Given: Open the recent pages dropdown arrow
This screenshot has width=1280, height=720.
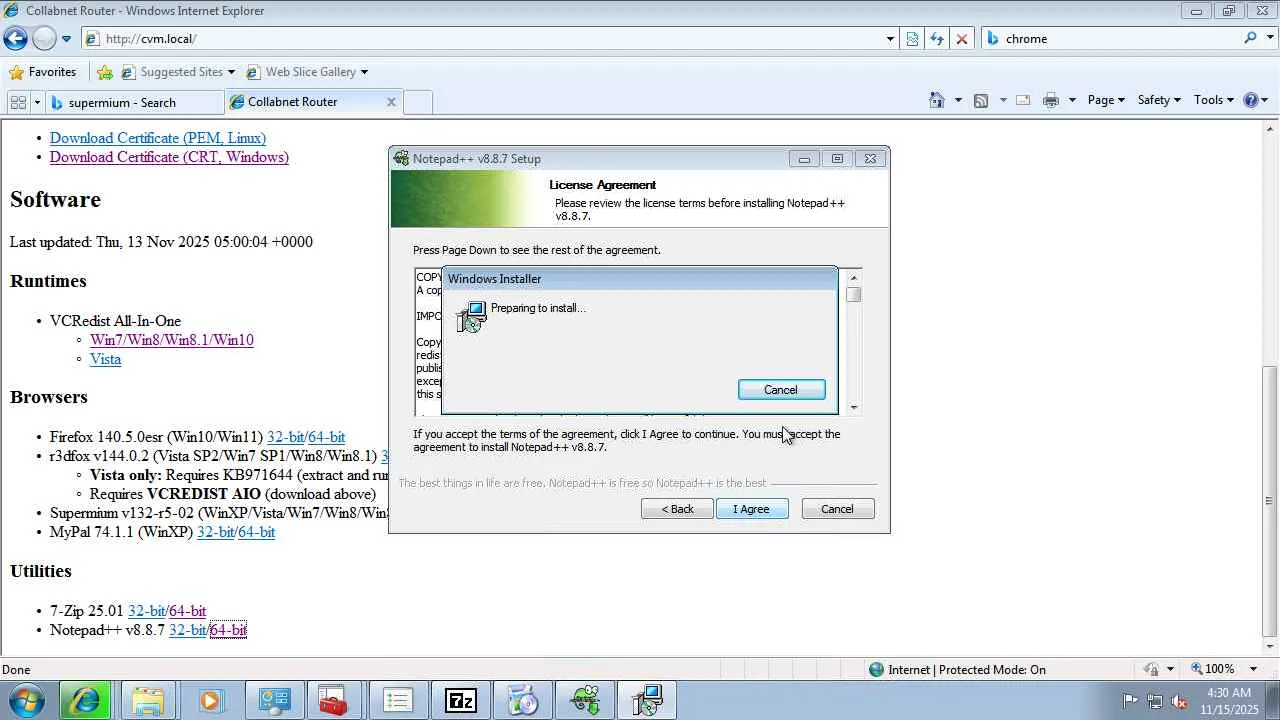Looking at the screenshot, I should click(x=66, y=39).
